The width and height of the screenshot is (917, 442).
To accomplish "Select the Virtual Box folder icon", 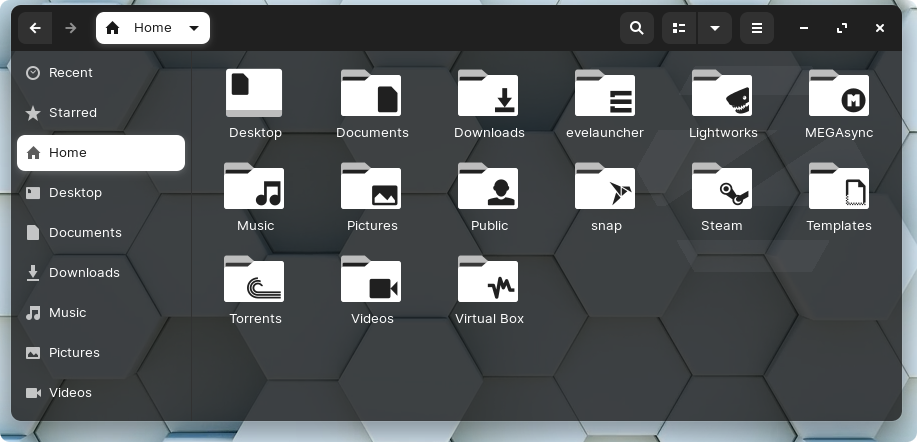I will (488, 279).
